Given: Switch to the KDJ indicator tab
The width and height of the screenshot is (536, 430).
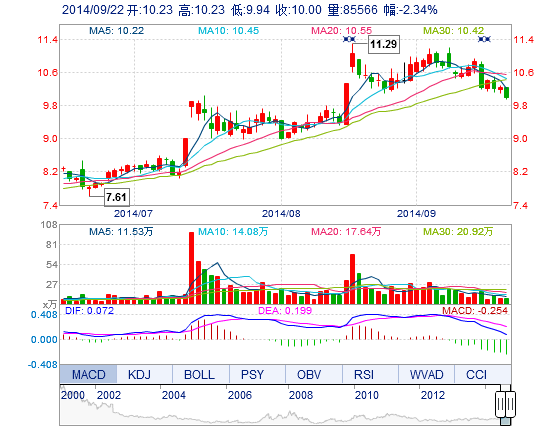Looking at the screenshot, I should [139, 374].
